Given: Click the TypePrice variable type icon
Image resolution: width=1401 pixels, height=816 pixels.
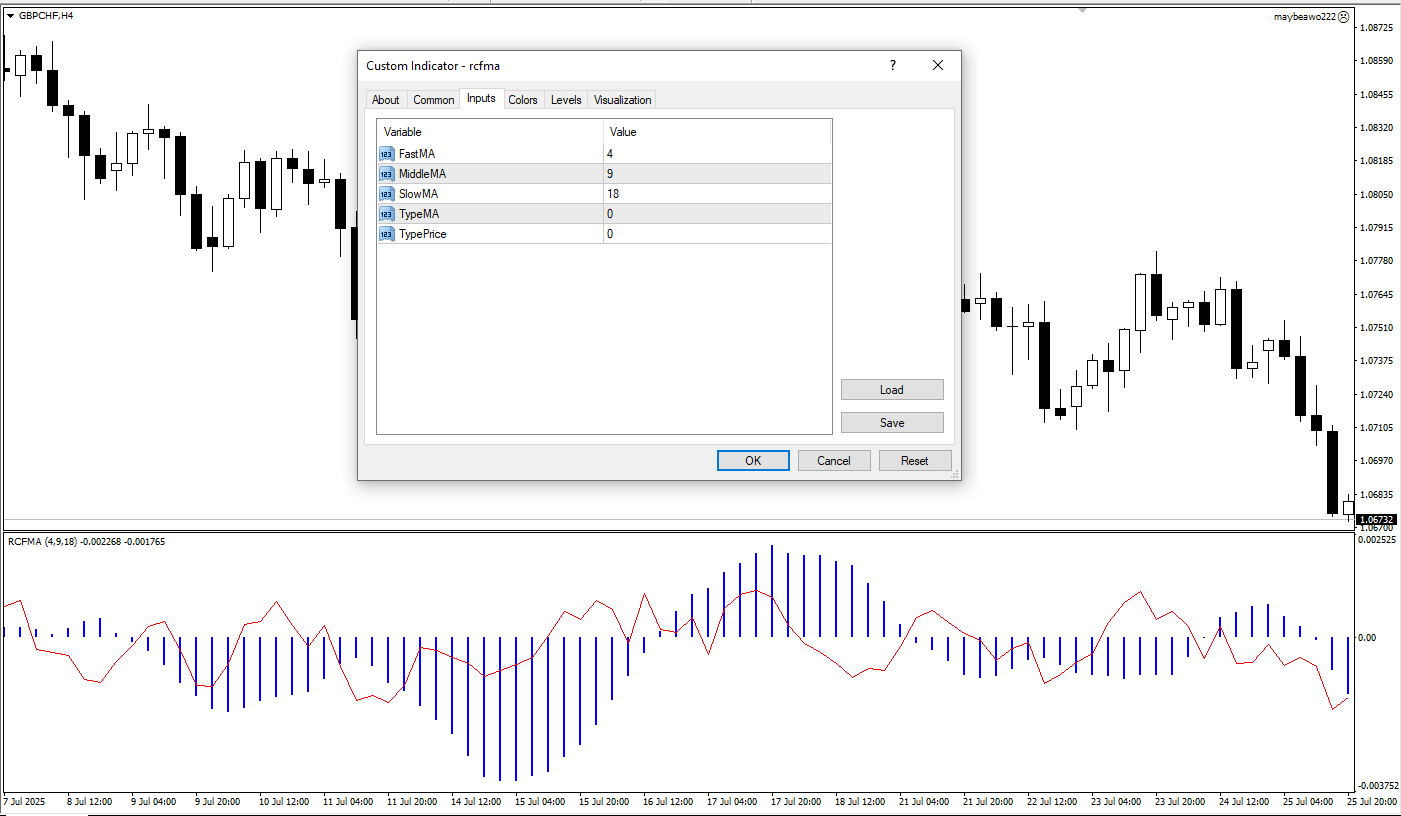Looking at the screenshot, I should pos(387,234).
